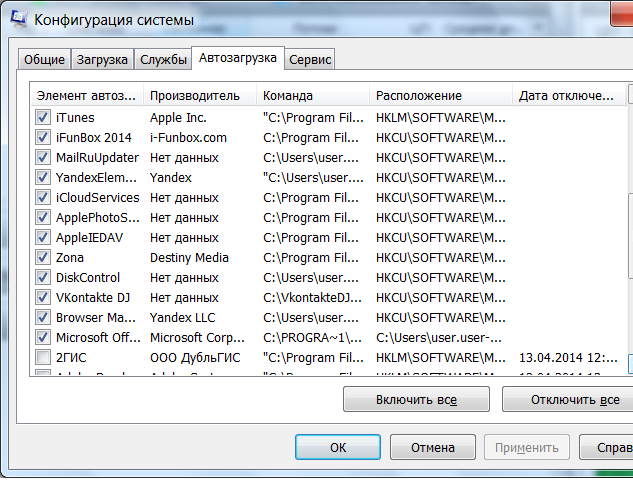This screenshot has height=484, width=633.
Task: Sort by the Расположение column header
Action: 441,96
